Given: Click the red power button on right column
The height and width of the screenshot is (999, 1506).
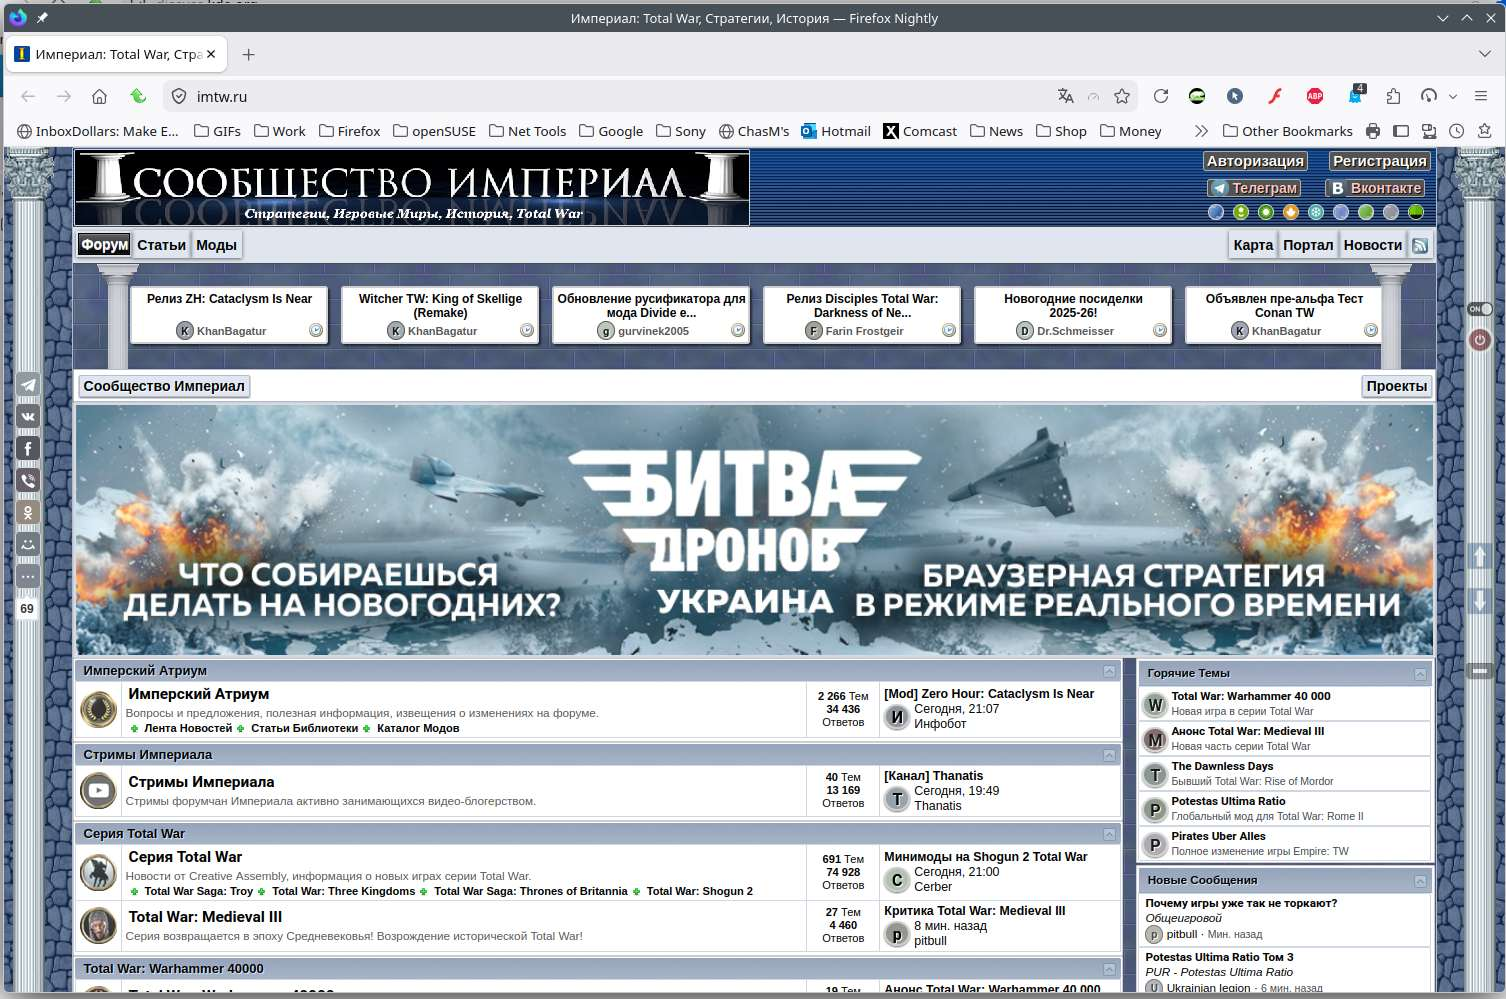Looking at the screenshot, I should click(x=1480, y=340).
